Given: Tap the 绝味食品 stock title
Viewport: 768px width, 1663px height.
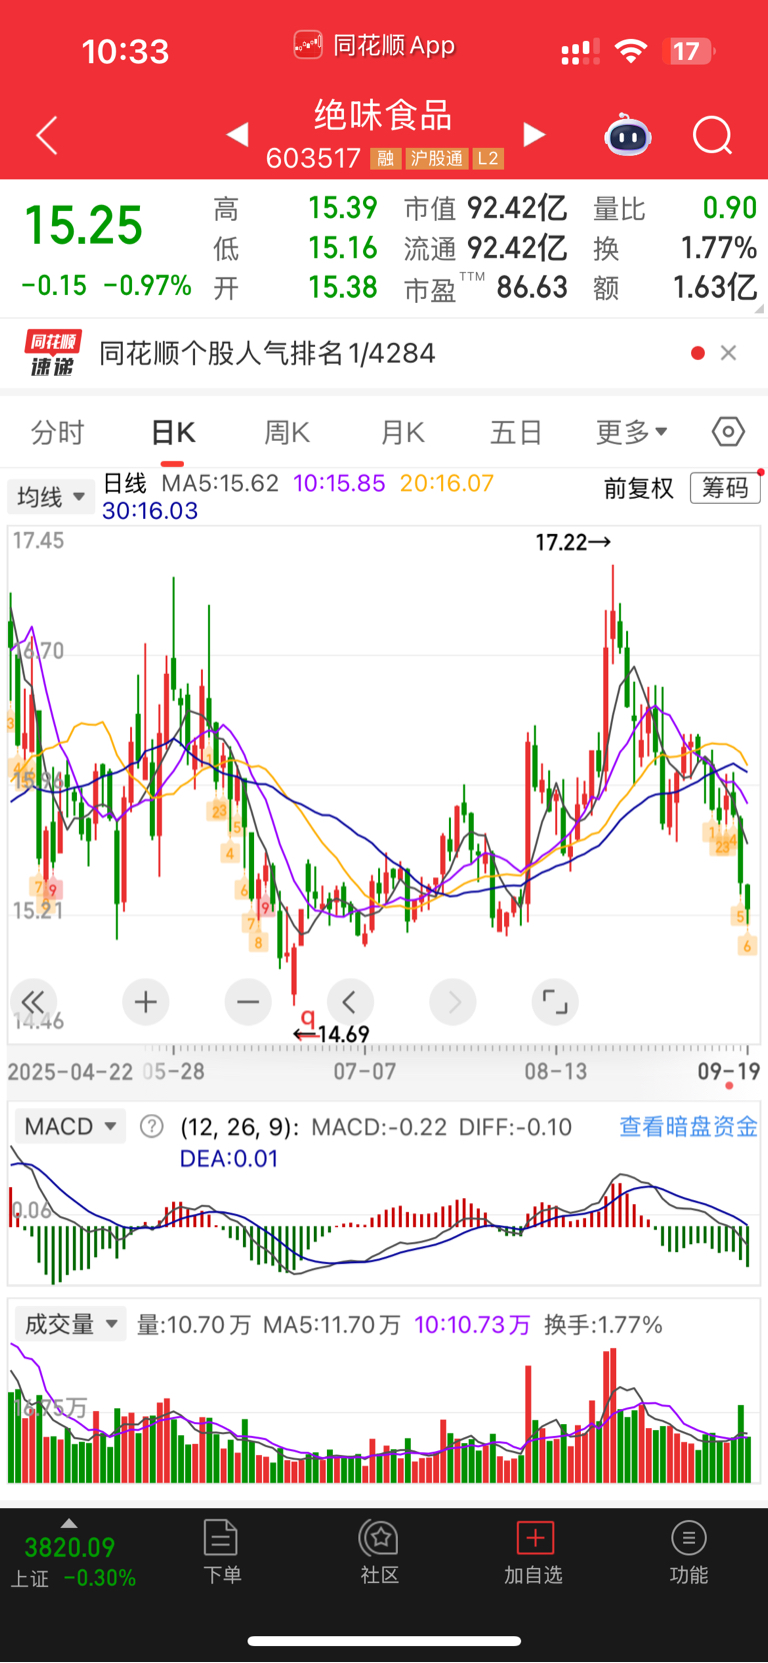Looking at the screenshot, I should pos(383,115).
